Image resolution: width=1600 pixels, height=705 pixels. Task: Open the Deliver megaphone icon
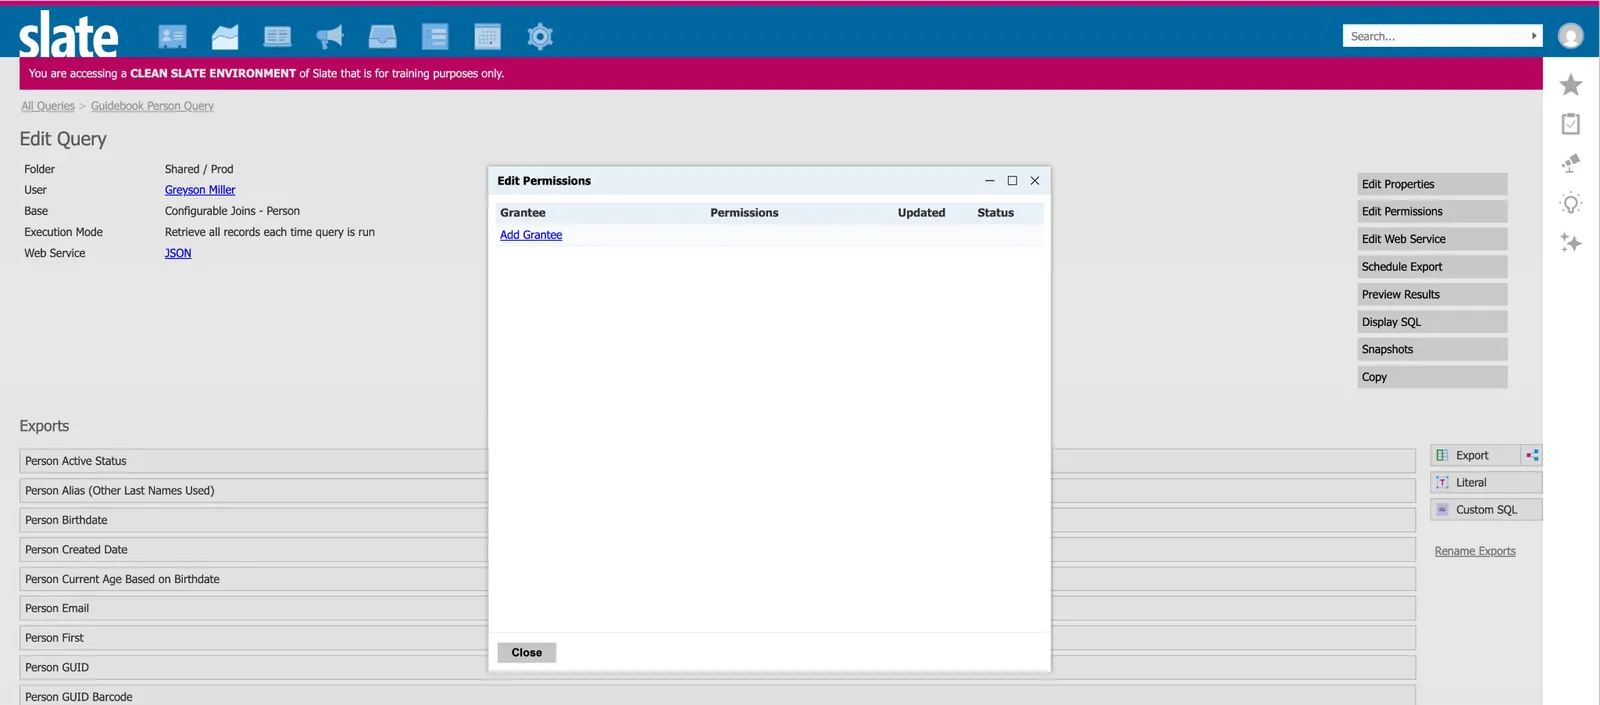330,37
